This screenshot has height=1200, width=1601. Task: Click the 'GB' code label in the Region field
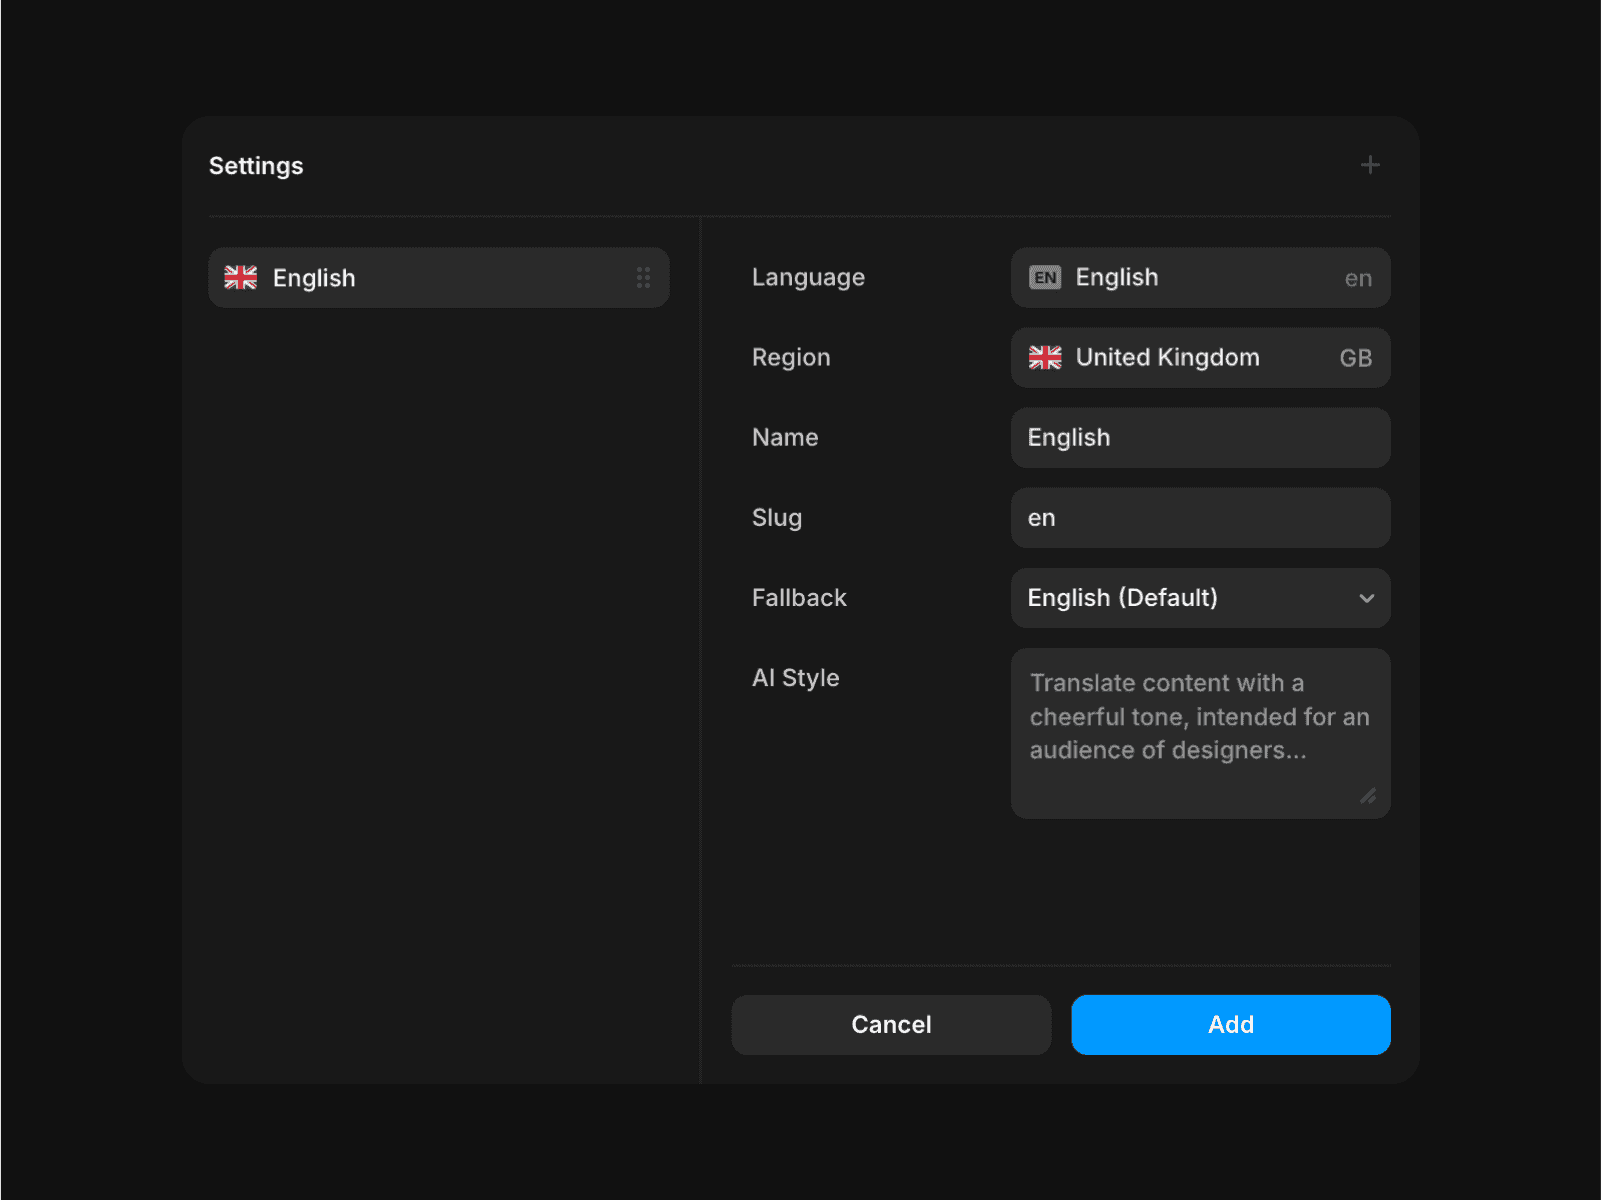point(1356,358)
